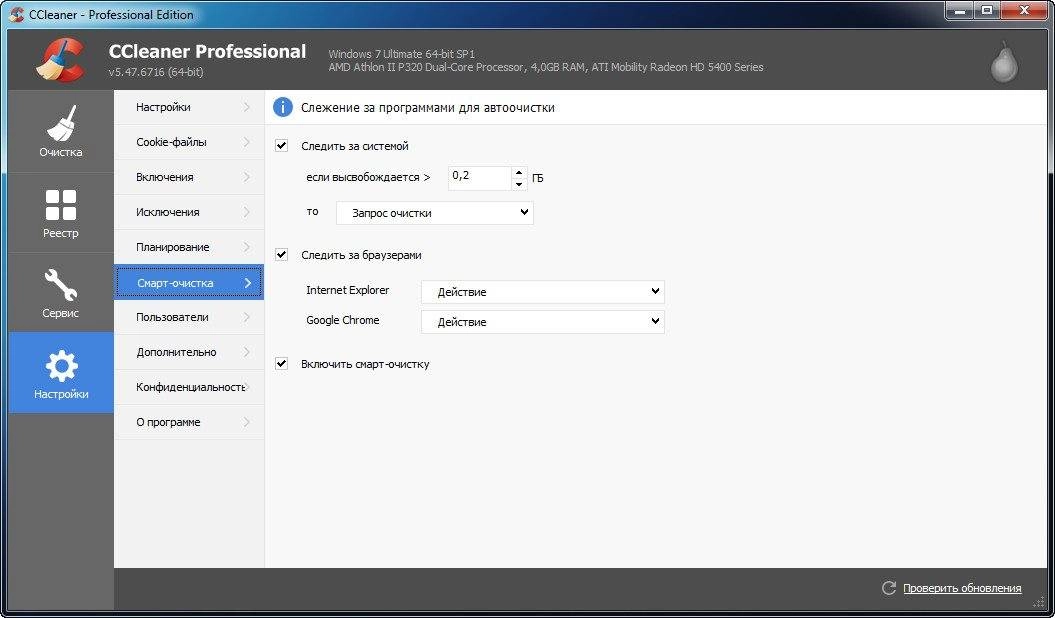Click the pear icon in header corner
The width and height of the screenshot is (1055, 618).
click(1004, 62)
